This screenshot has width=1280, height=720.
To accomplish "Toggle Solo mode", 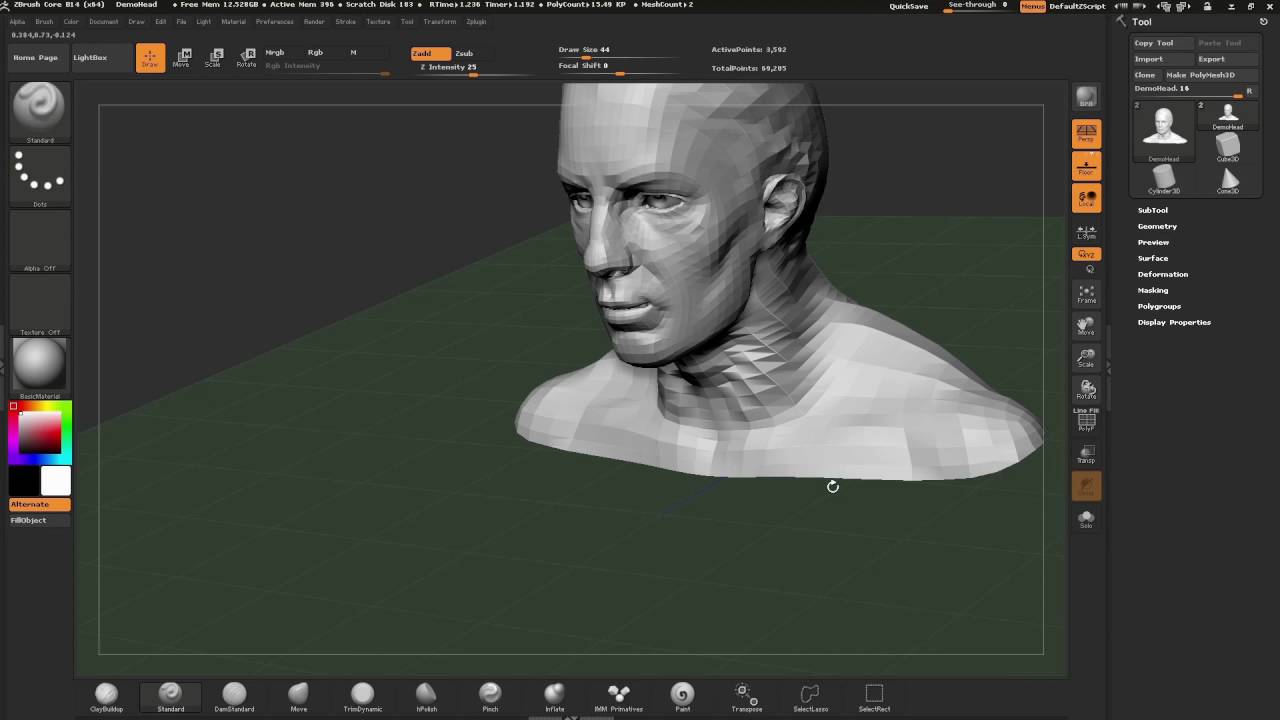I will pyautogui.click(x=1086, y=518).
